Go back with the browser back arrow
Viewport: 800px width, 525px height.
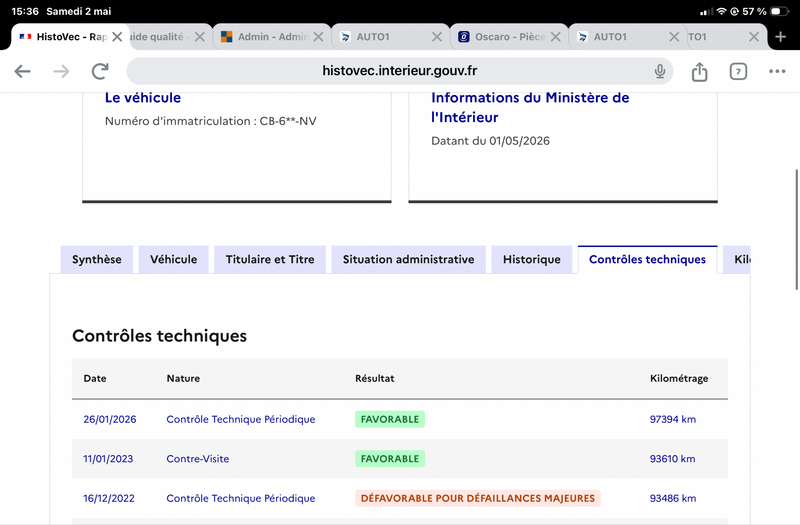point(22,71)
